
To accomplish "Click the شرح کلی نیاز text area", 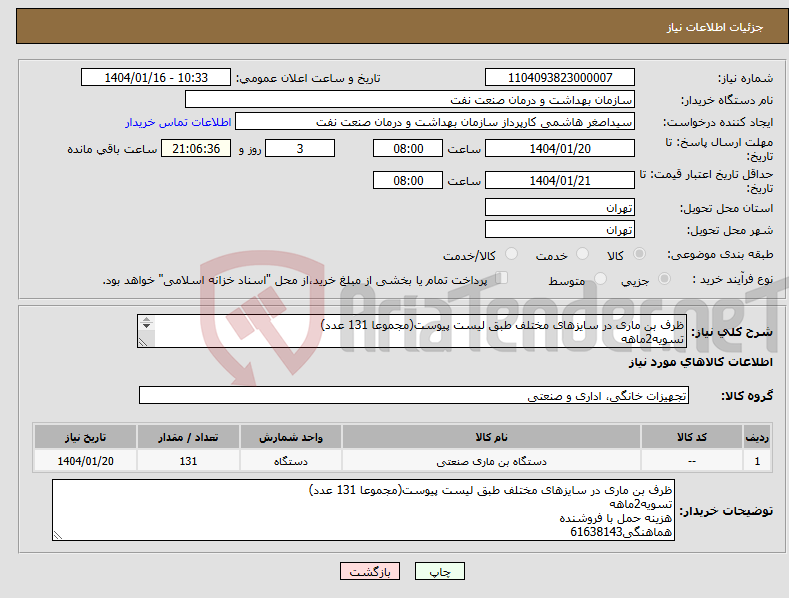I will (412, 331).
